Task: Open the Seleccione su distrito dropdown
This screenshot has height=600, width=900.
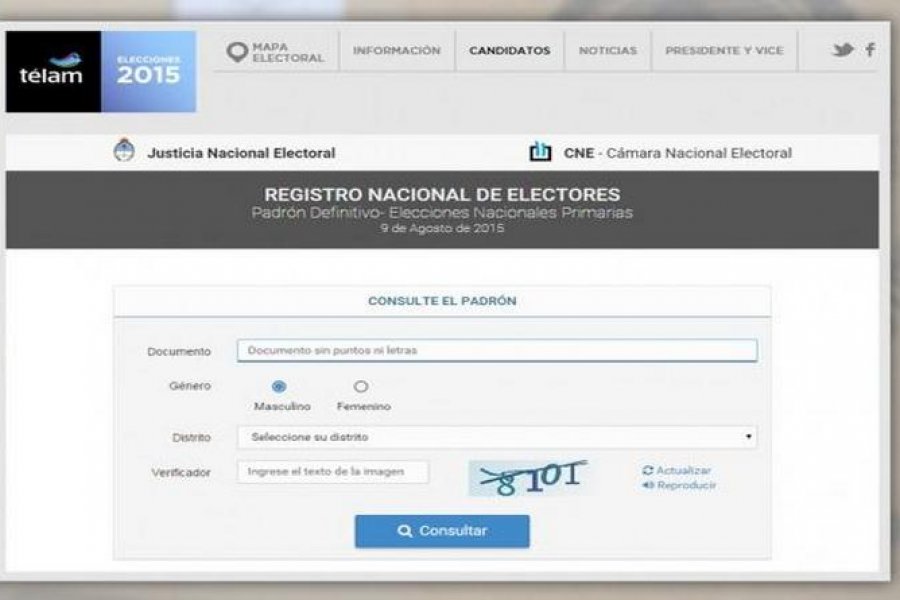Action: [x=497, y=438]
